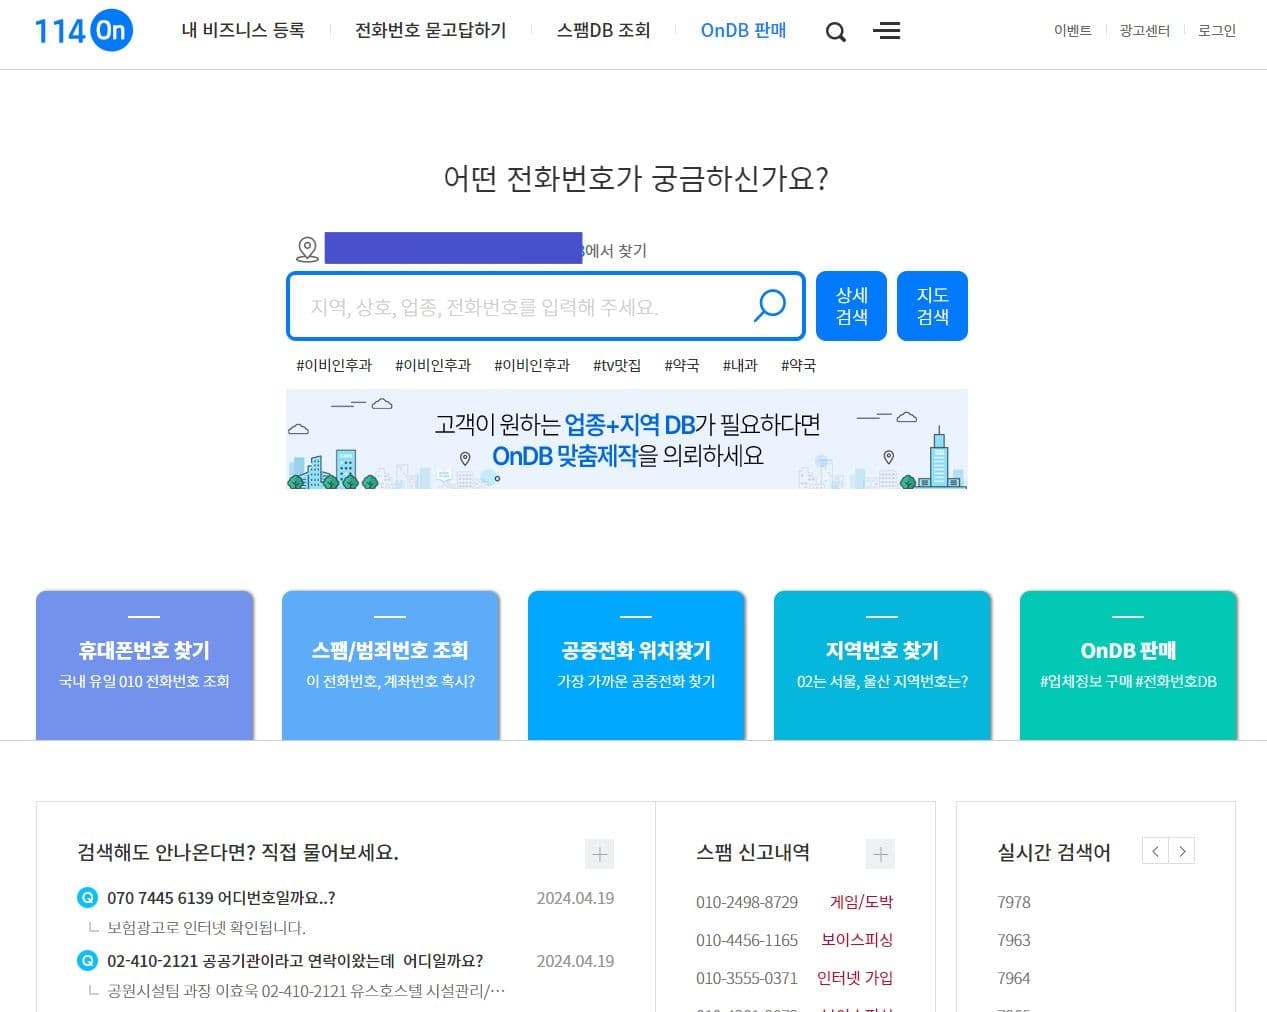Click the 상세검색 button
Image resolution: width=1267 pixels, height=1012 pixels.
[x=851, y=306]
